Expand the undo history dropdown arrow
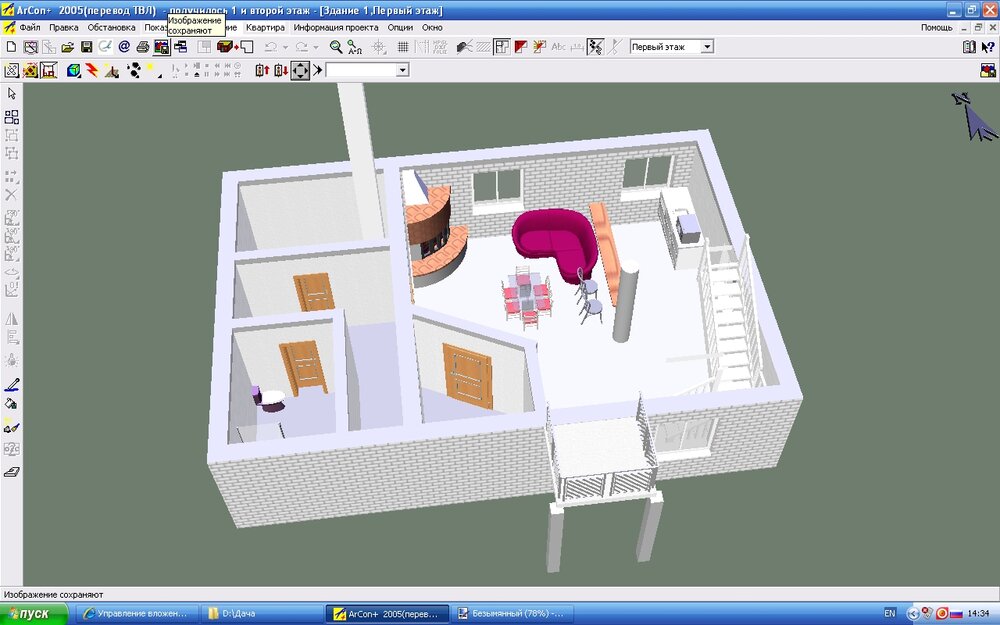Viewport: 1000px width, 625px height. point(285,47)
